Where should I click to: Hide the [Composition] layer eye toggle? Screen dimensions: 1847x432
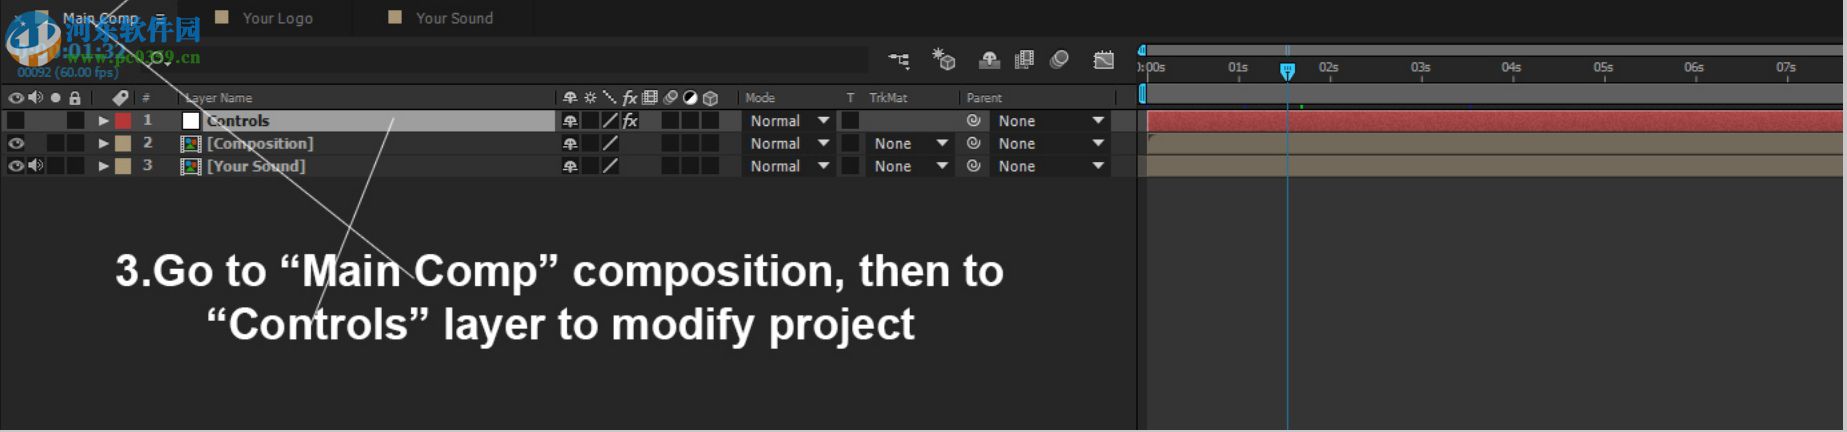coord(16,143)
